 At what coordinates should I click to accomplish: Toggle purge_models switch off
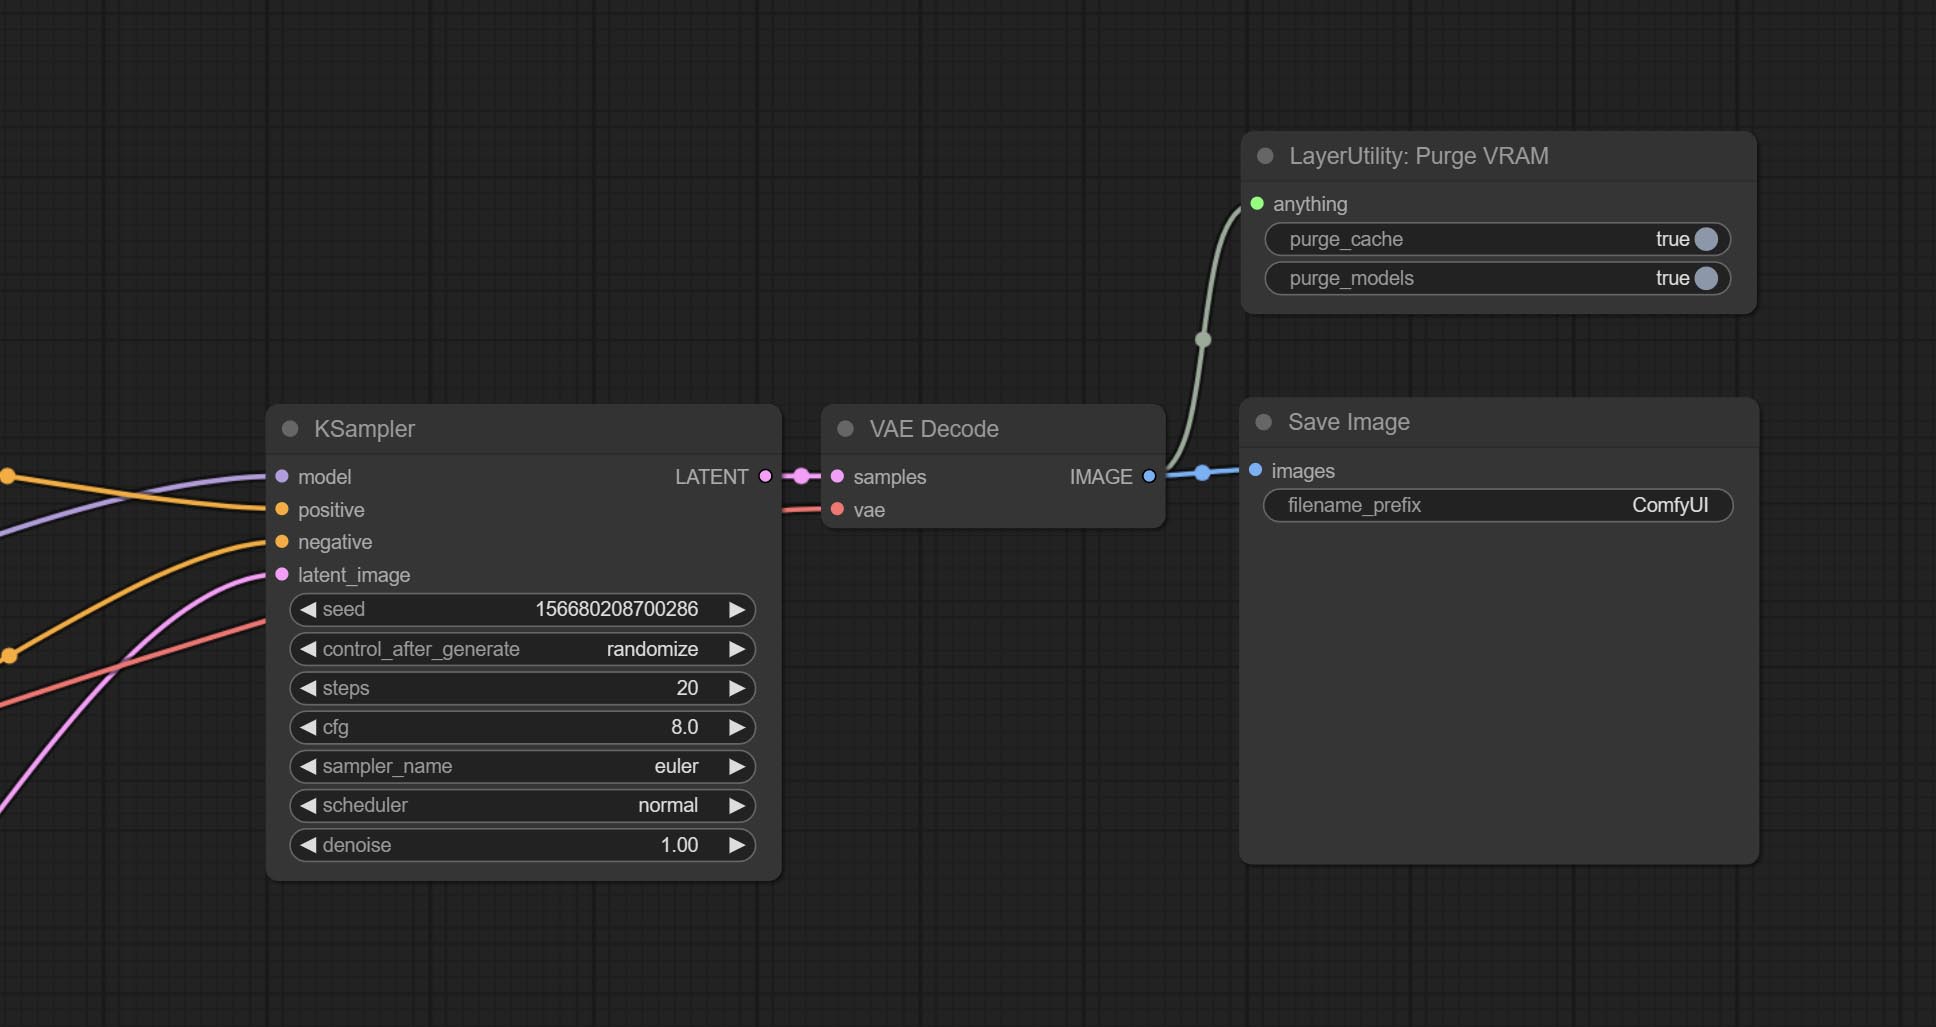pyautogui.click(x=1706, y=278)
